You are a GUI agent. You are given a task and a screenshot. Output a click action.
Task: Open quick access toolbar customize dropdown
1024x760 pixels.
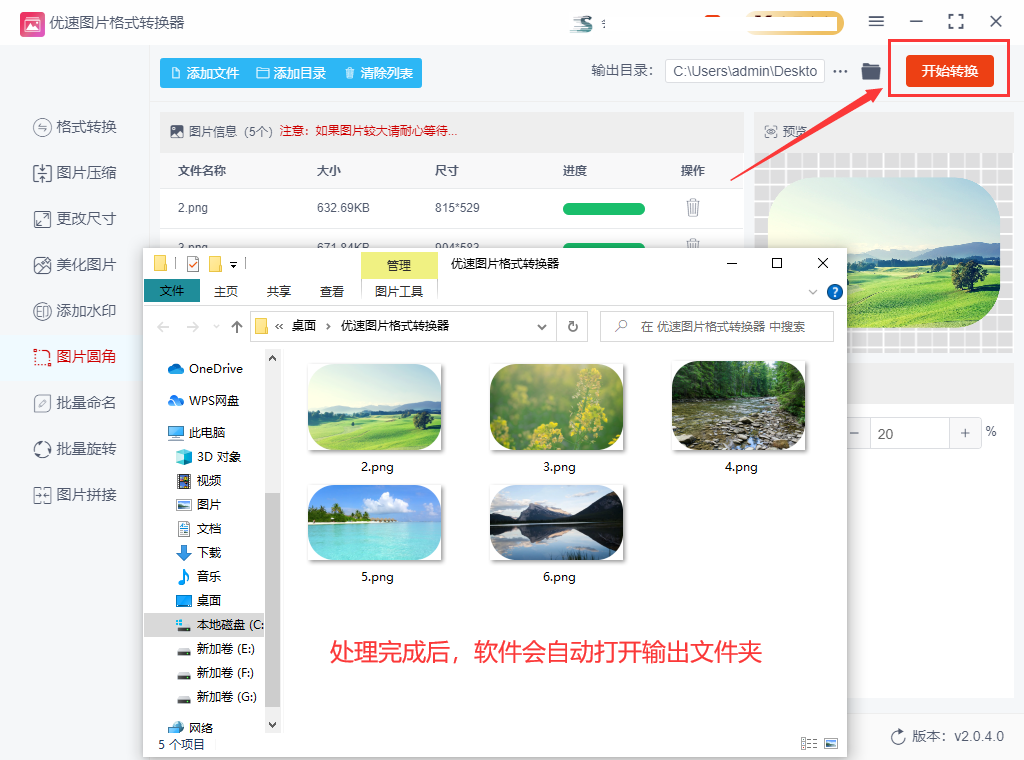234,264
